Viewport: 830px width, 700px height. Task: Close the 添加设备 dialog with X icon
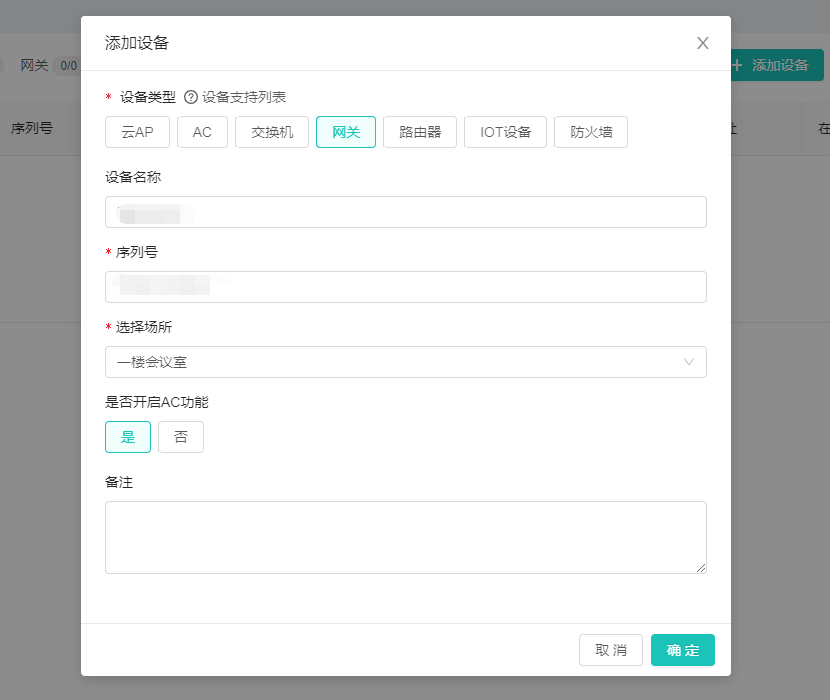702,43
